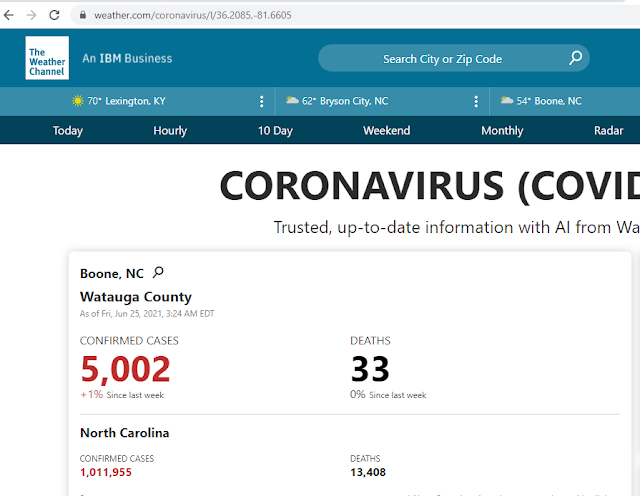Select the weather.com URL in the address bar
The width and height of the screenshot is (640, 496).
point(193,15)
